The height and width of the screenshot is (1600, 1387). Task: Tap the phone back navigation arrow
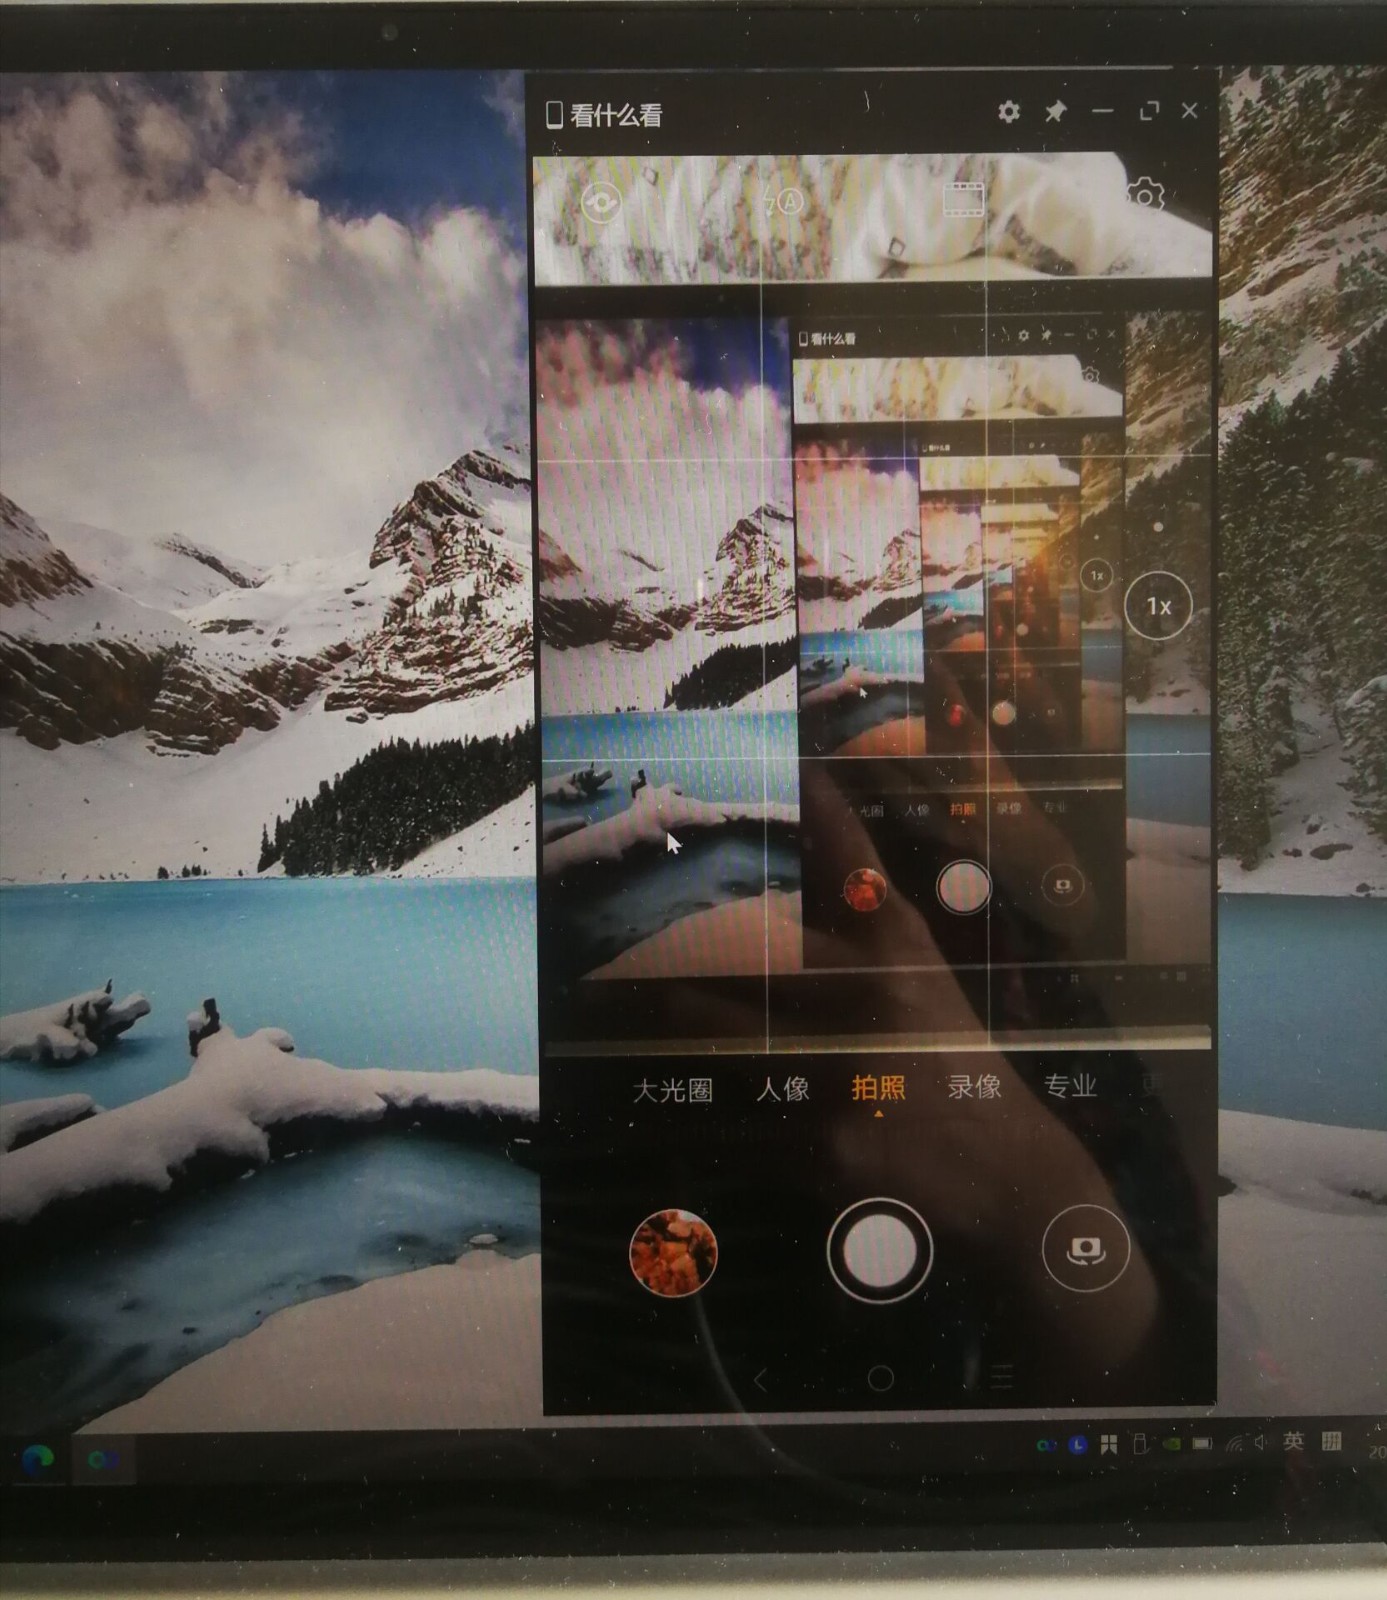tap(760, 1381)
